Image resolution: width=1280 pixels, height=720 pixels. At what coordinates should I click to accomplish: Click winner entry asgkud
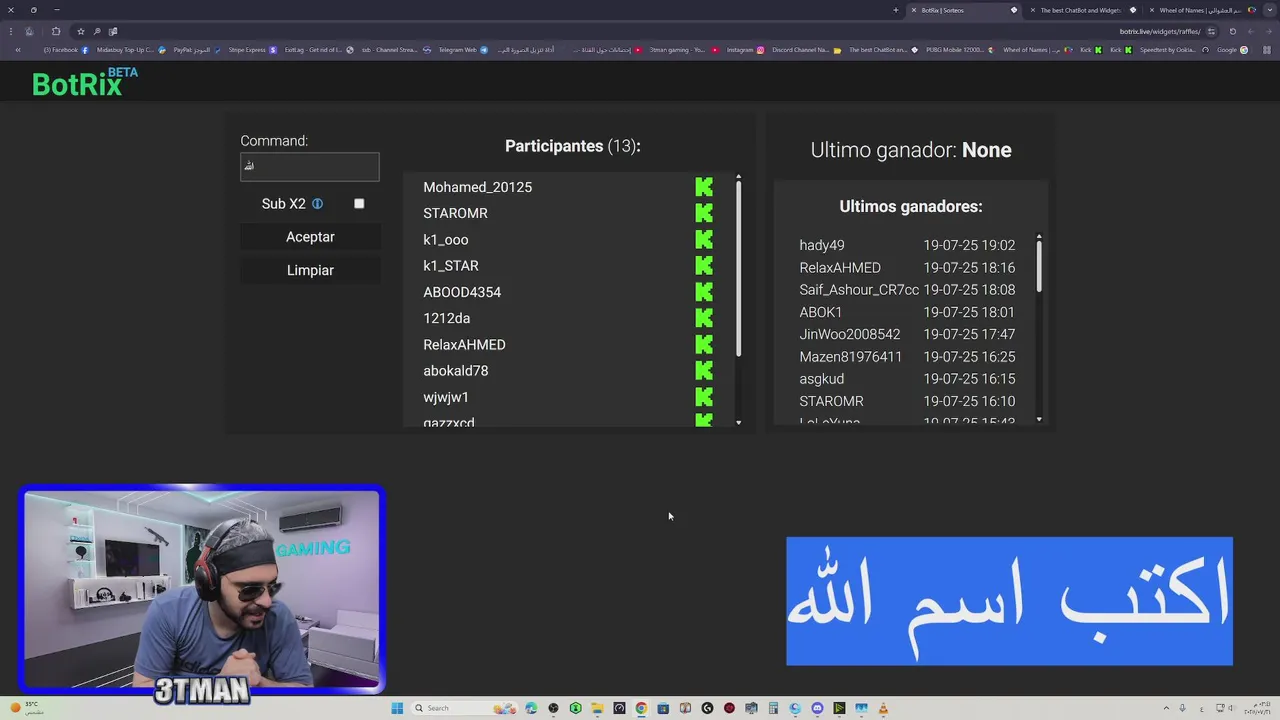tap(822, 379)
